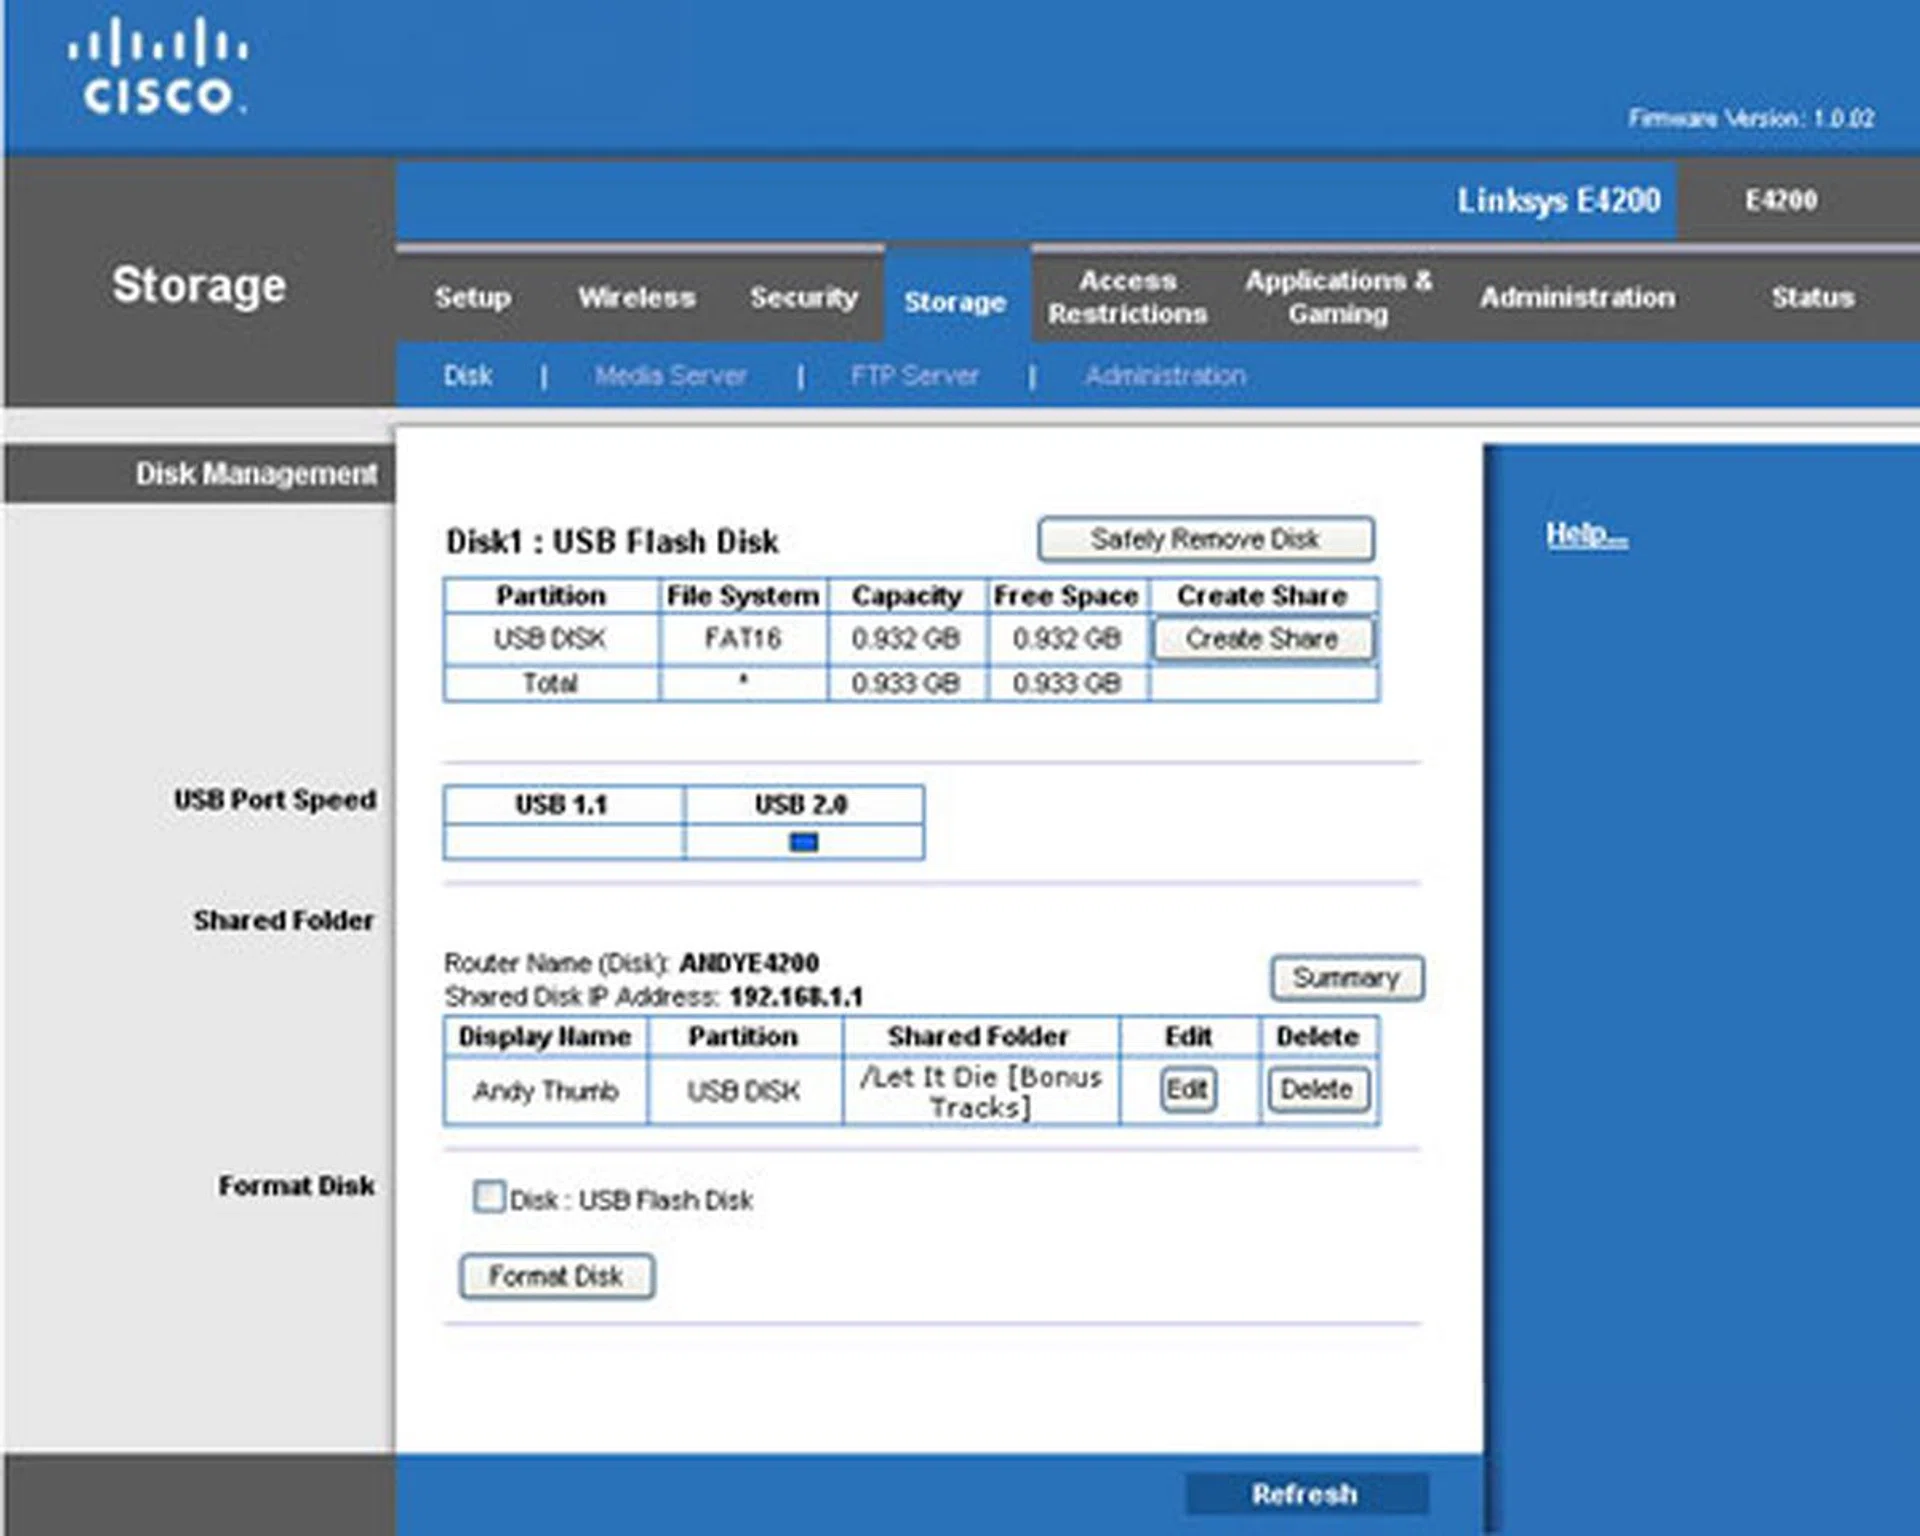Switch to the Wireless tab
Screen dimensions: 1920x1536
click(x=636, y=297)
